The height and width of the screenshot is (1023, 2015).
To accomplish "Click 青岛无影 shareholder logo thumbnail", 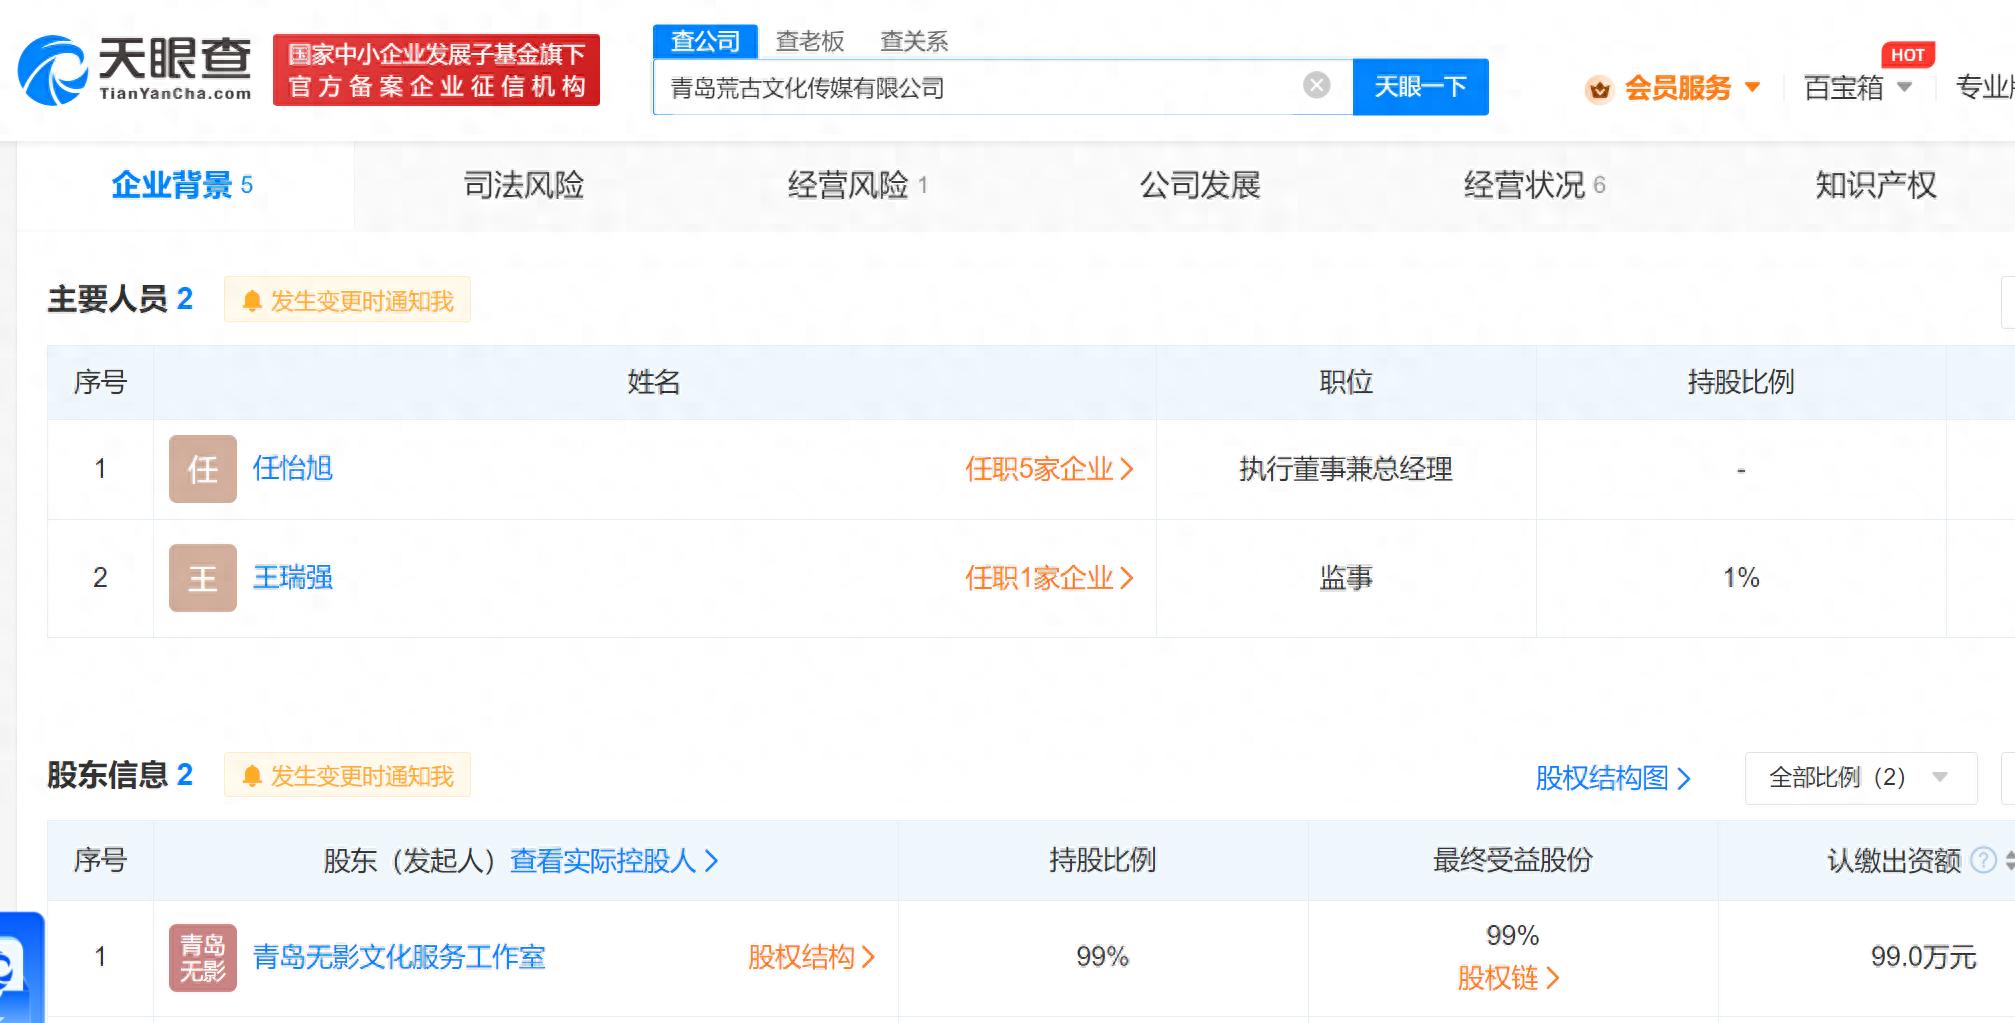I will tap(203, 957).
